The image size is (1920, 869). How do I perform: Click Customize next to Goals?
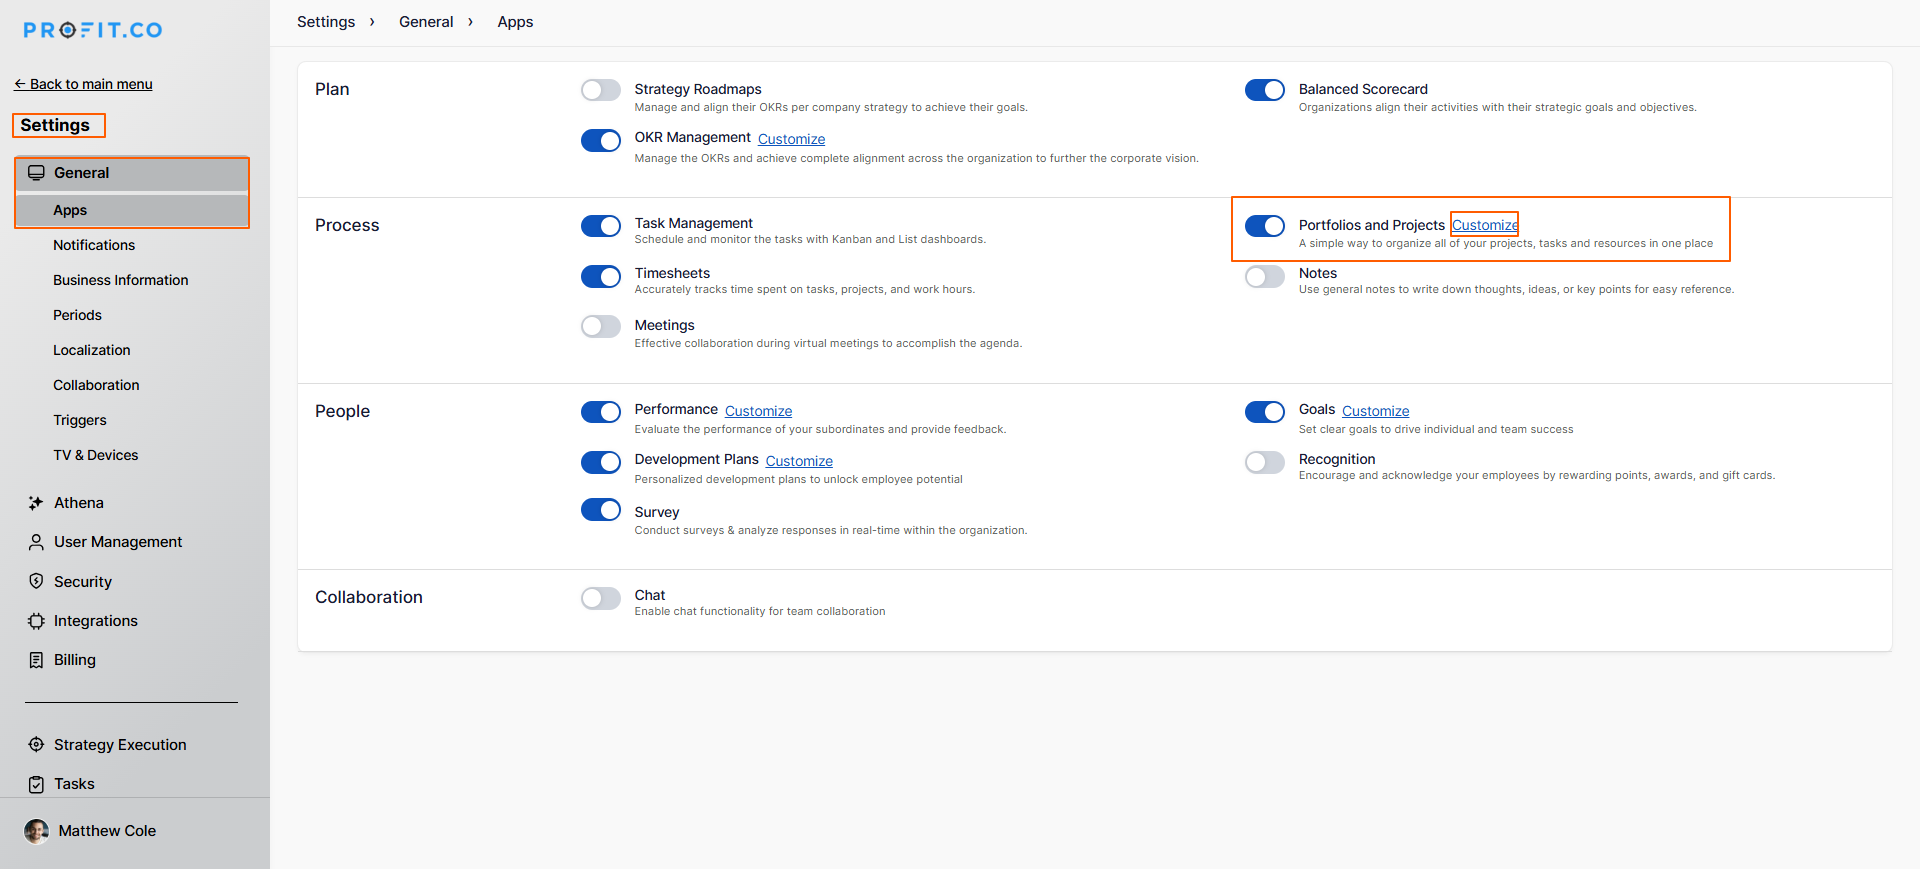coord(1376,411)
